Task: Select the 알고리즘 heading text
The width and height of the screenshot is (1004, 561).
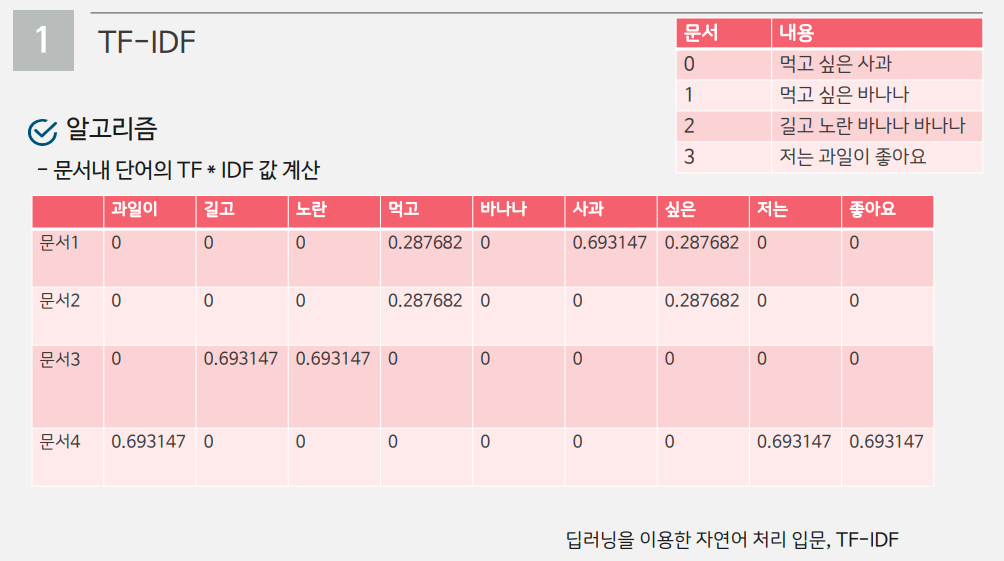Action: pyautogui.click(x=112, y=129)
